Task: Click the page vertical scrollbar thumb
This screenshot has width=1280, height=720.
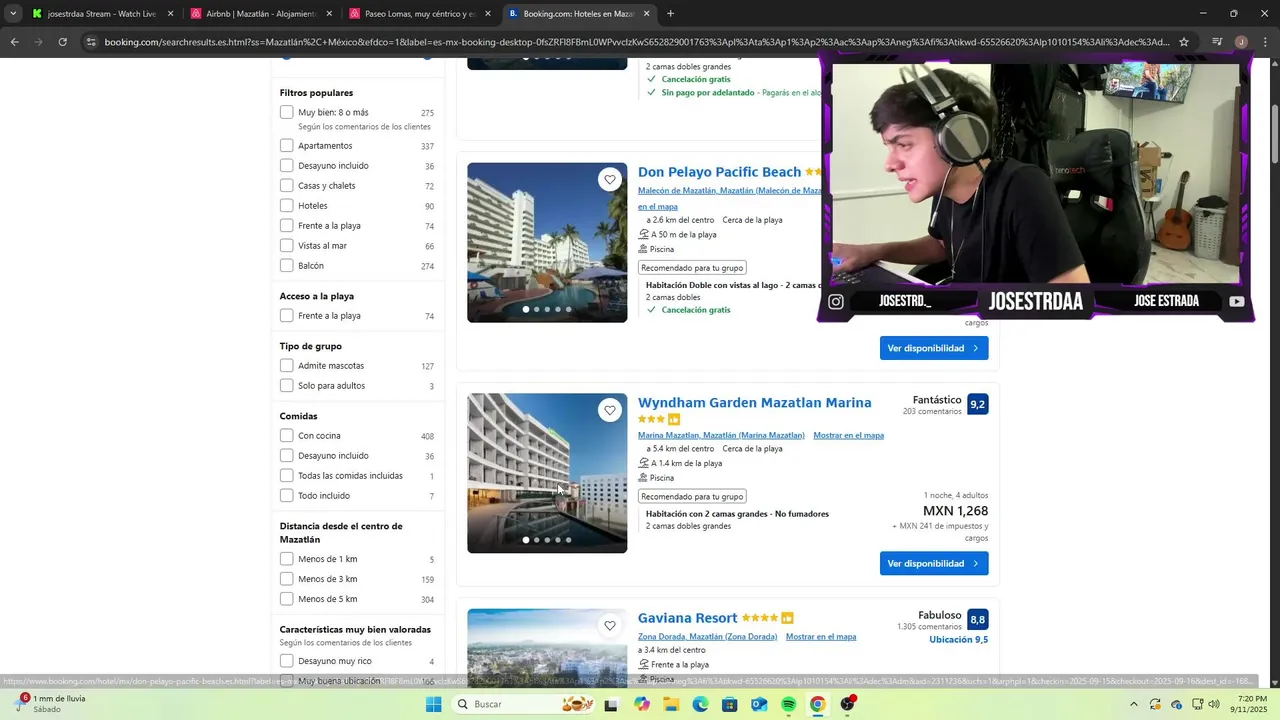Action: [x=1274, y=135]
